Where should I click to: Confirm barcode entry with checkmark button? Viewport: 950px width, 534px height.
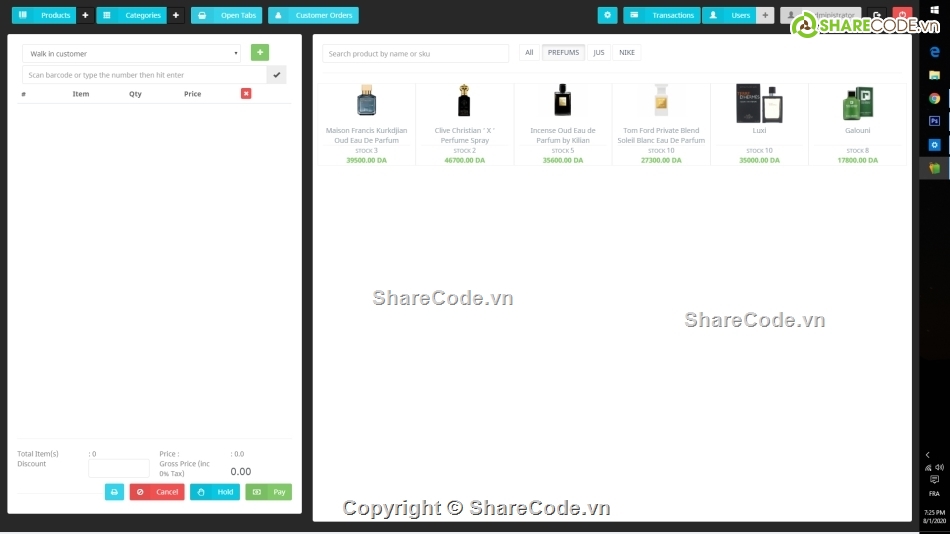[x=276, y=75]
